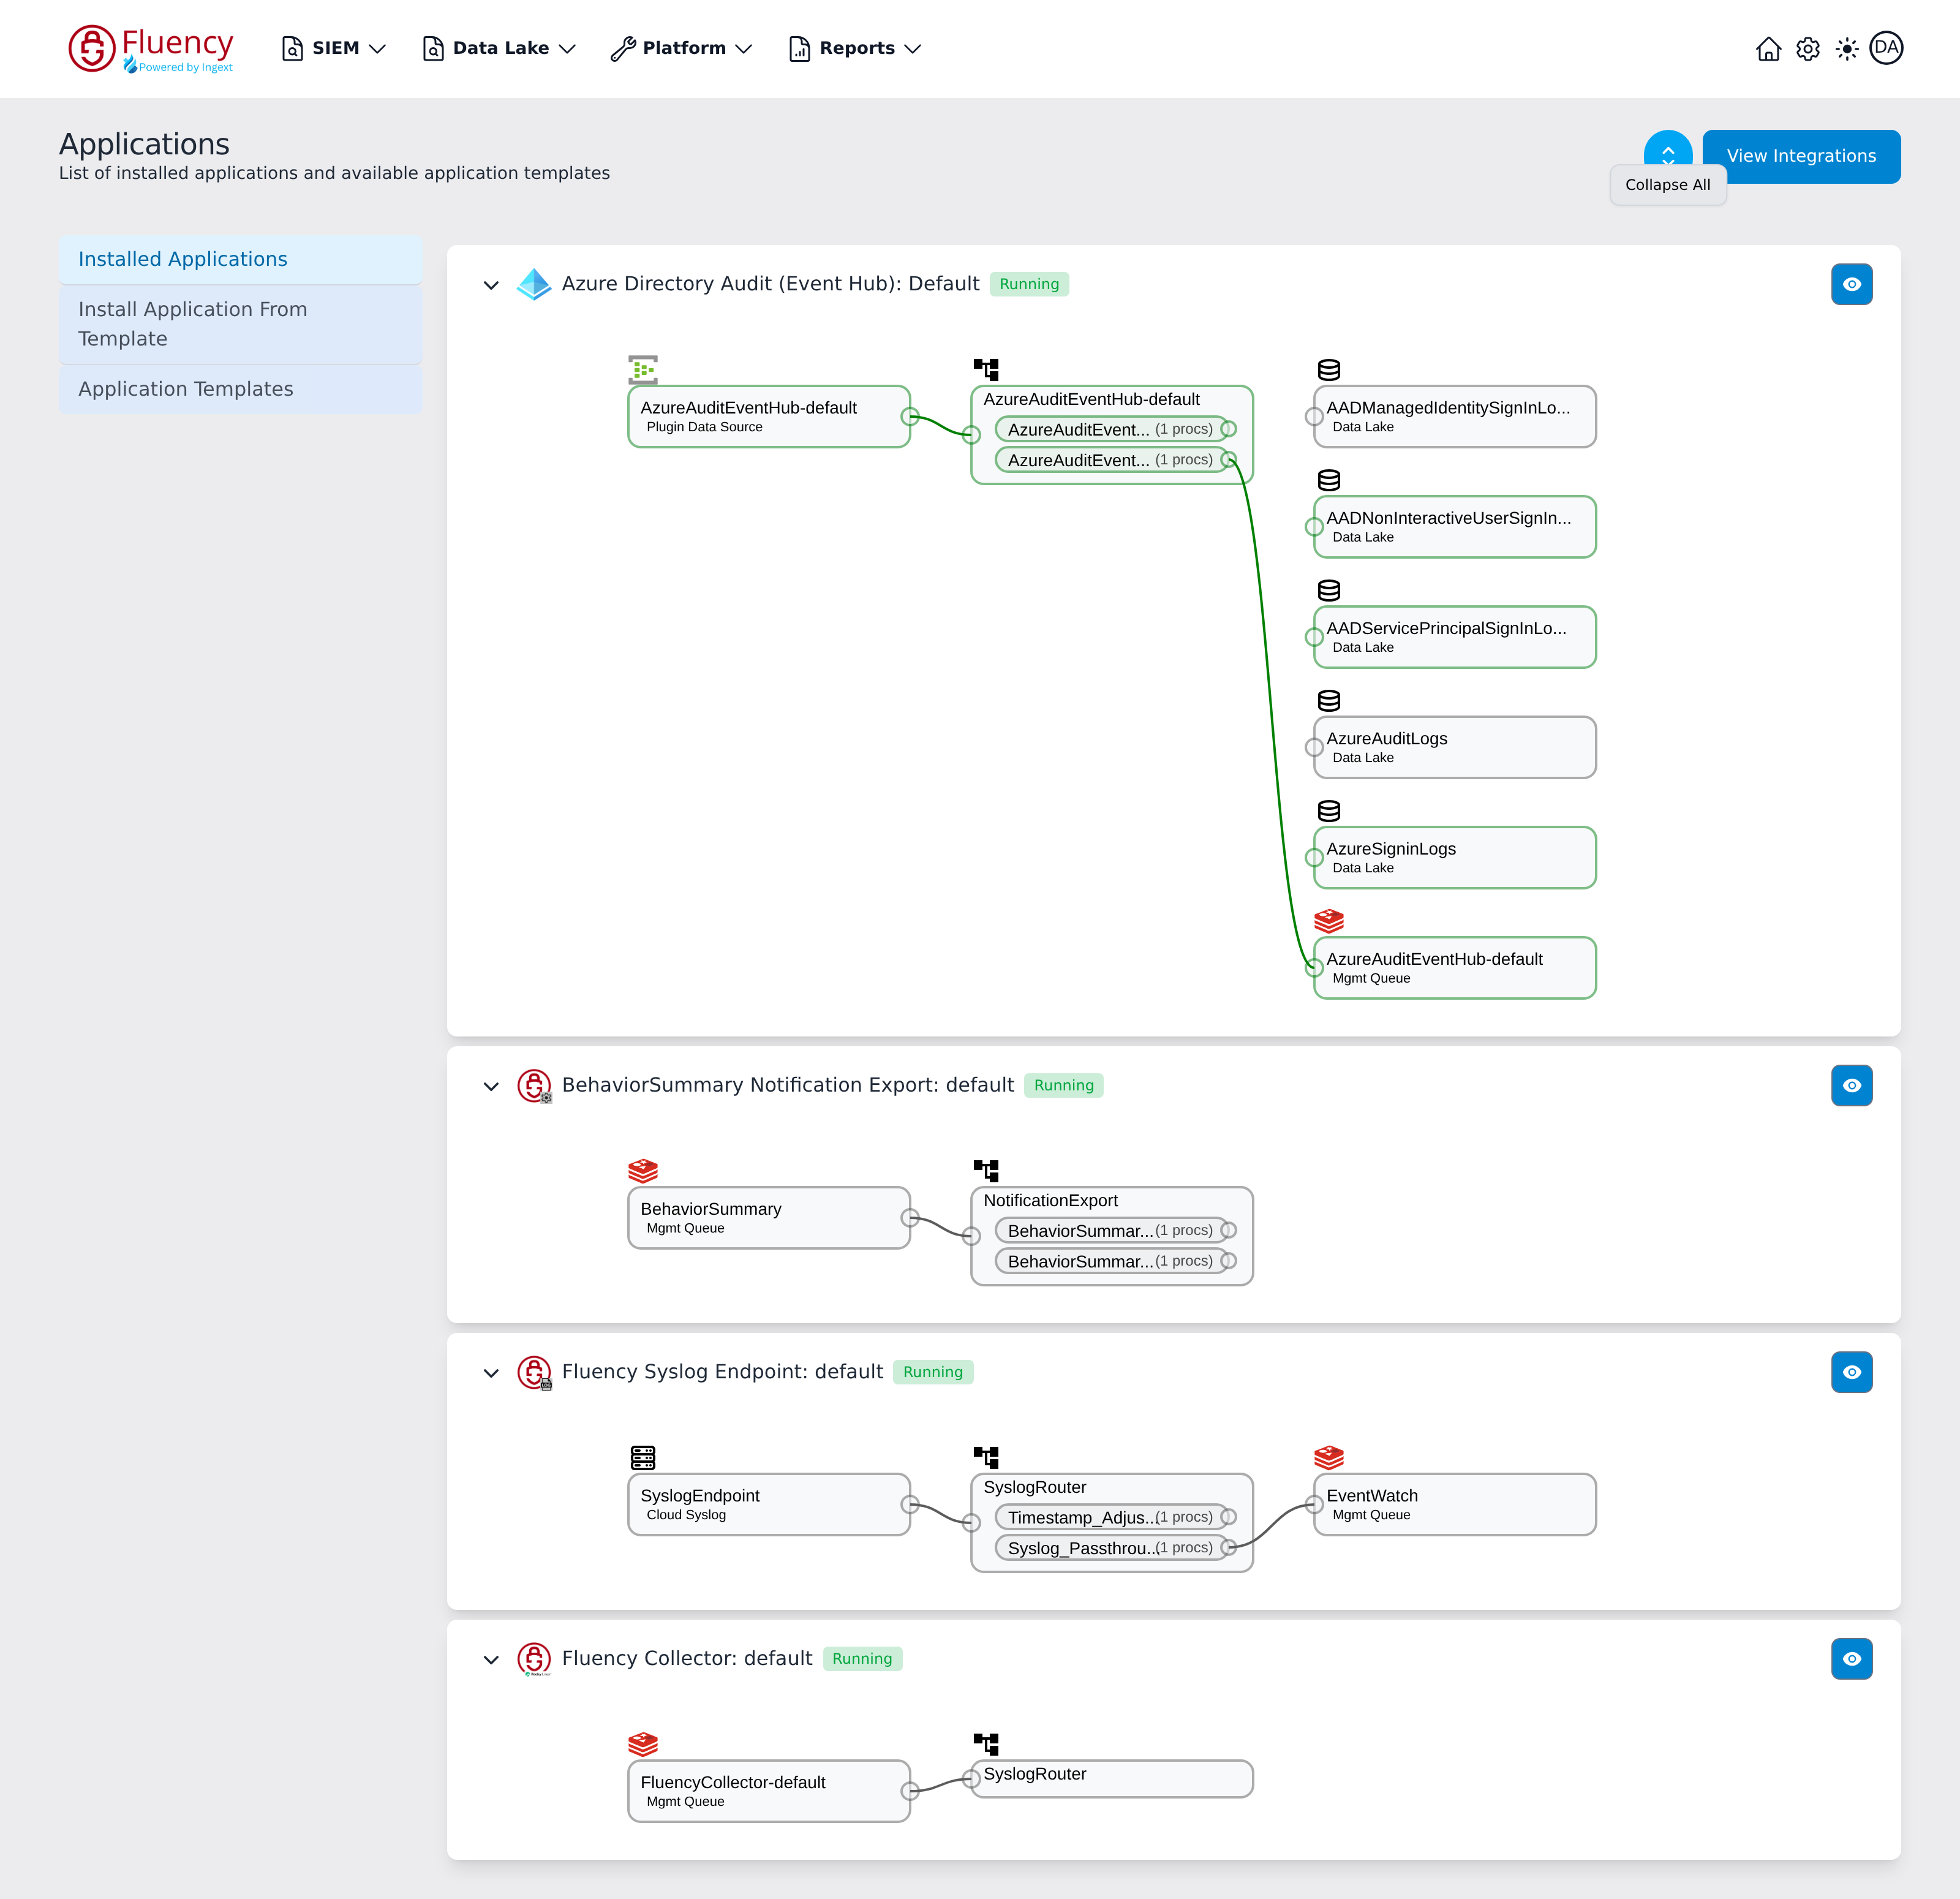
Task: Collapse the BehaviorSummary Notification Export section
Action: pyautogui.click(x=491, y=1086)
